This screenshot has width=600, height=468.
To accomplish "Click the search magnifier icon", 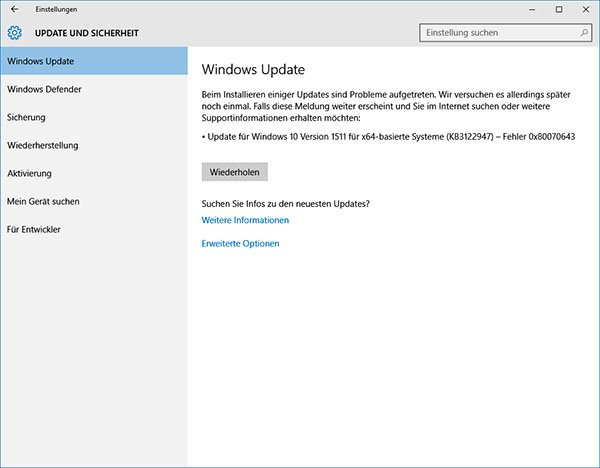I will click(x=584, y=33).
